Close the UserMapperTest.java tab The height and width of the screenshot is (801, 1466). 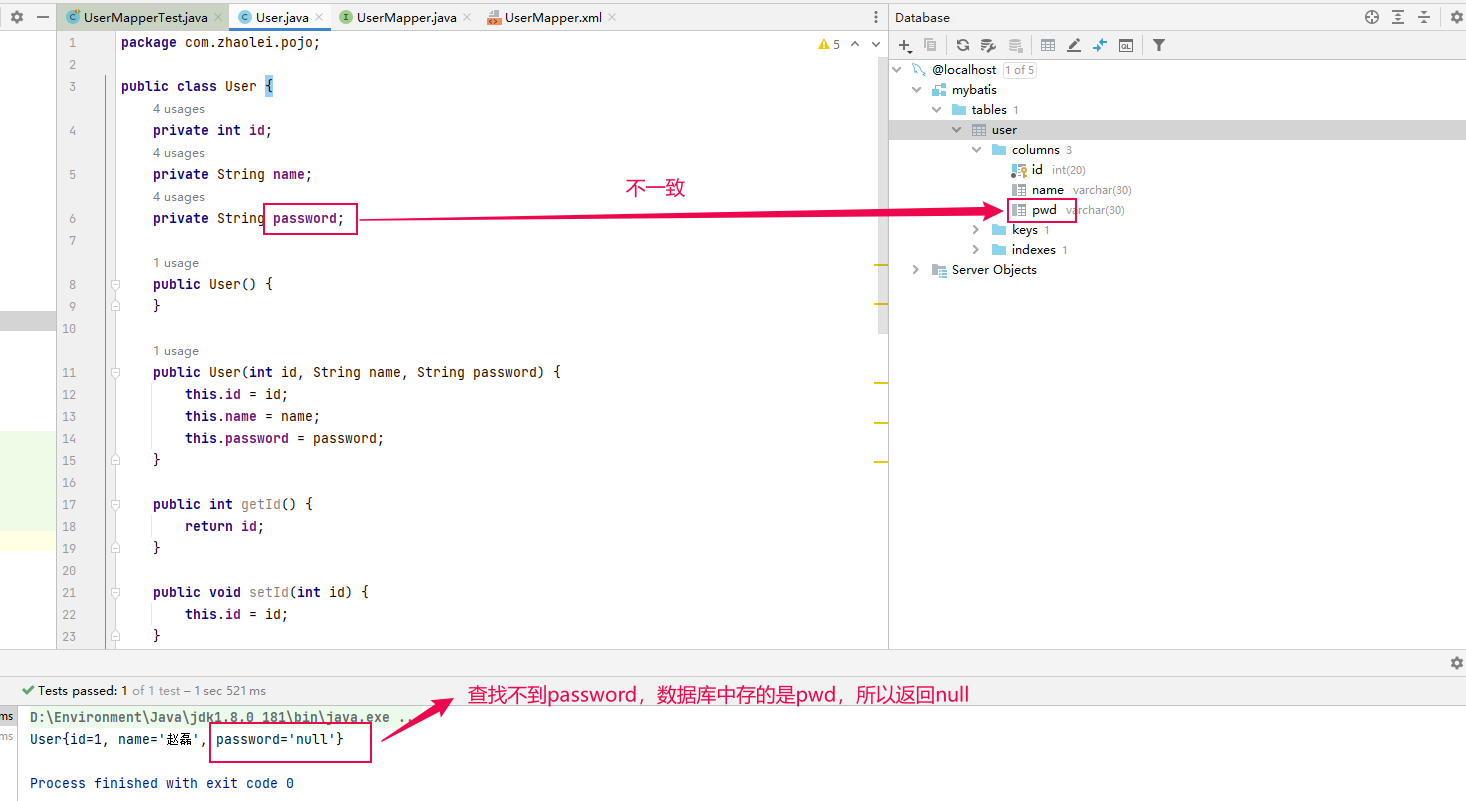click(219, 17)
